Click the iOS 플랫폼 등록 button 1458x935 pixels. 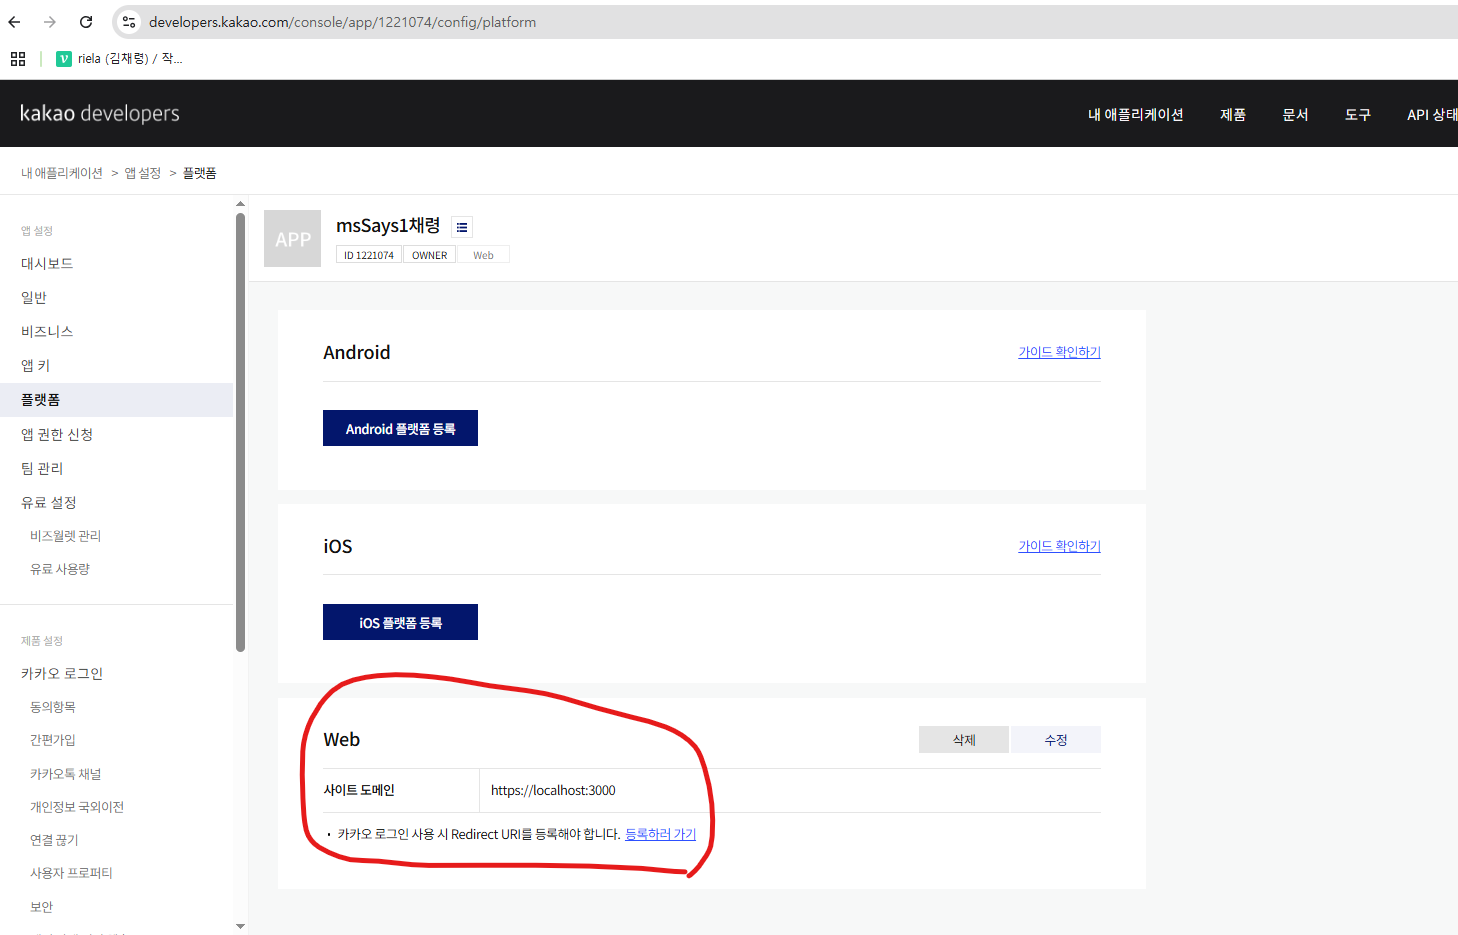[x=400, y=621]
